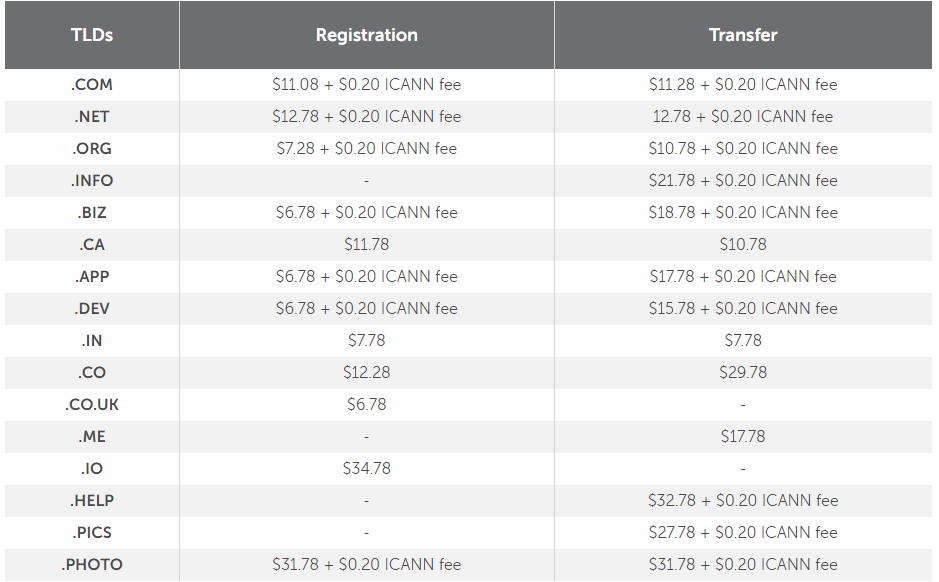Image resolution: width=939 pixels, height=582 pixels.
Task: Click the .CO.UK registration price $6.78
Action: tap(366, 405)
